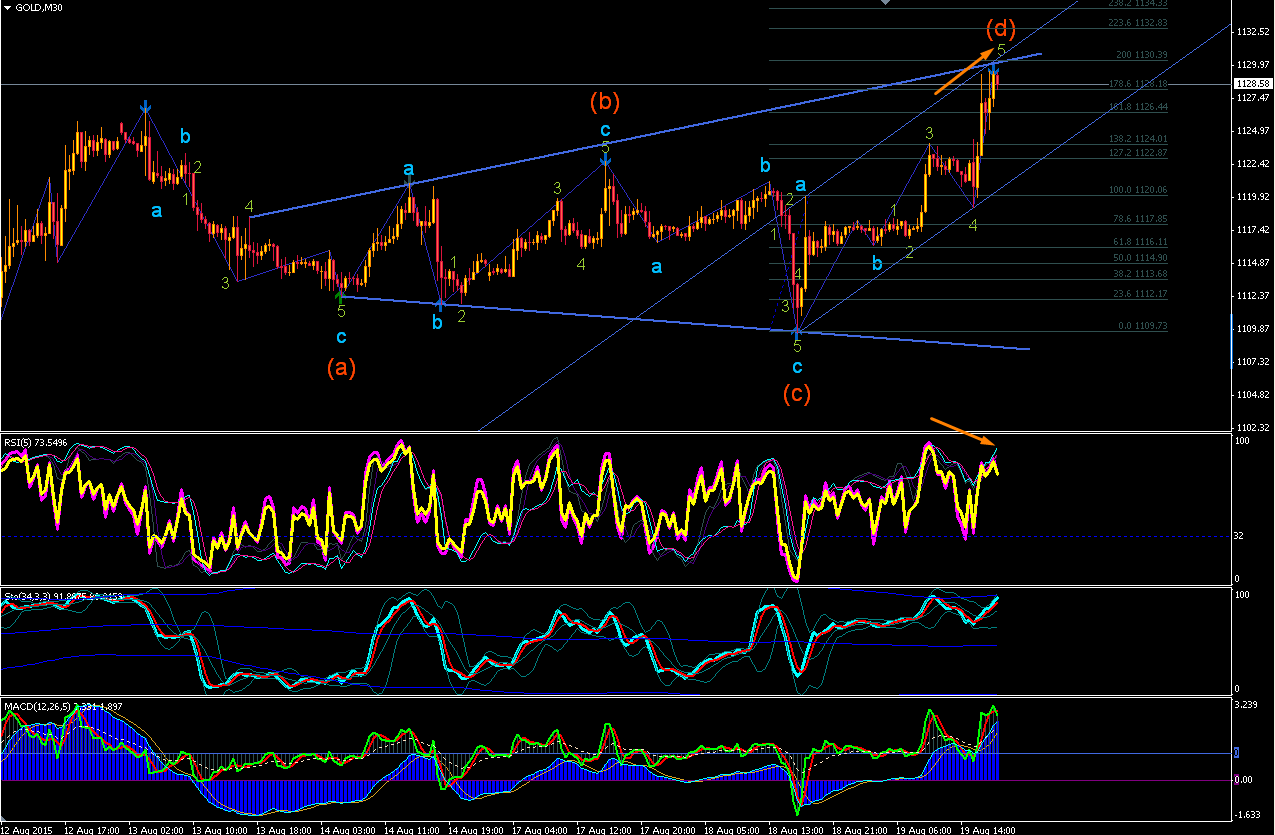Click the 17 Aug 12:00 time axis label

(x=604, y=829)
